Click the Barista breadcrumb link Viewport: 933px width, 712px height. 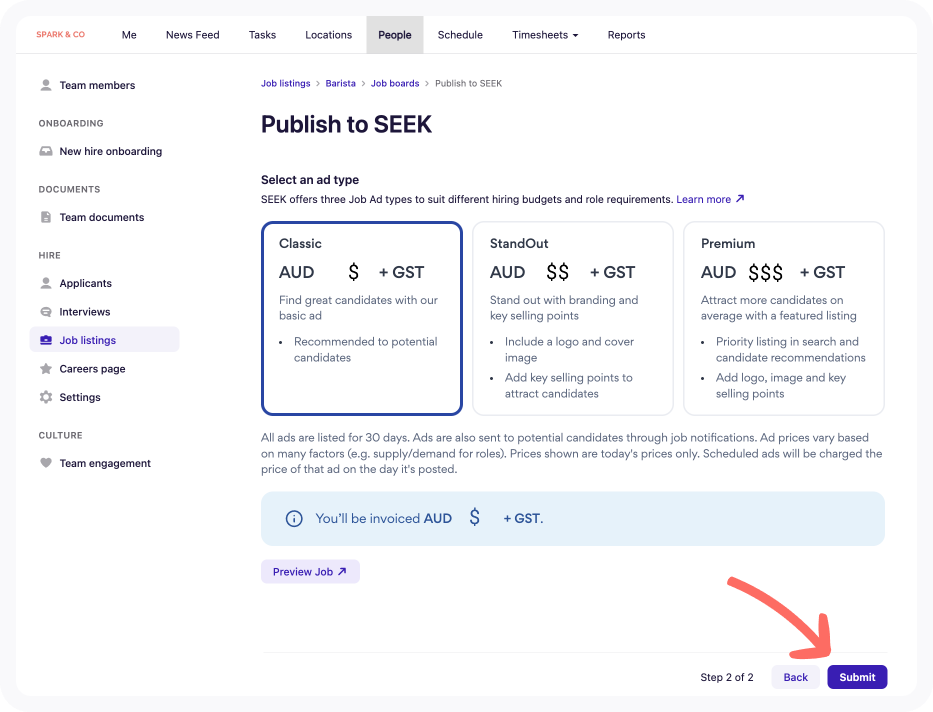point(340,83)
